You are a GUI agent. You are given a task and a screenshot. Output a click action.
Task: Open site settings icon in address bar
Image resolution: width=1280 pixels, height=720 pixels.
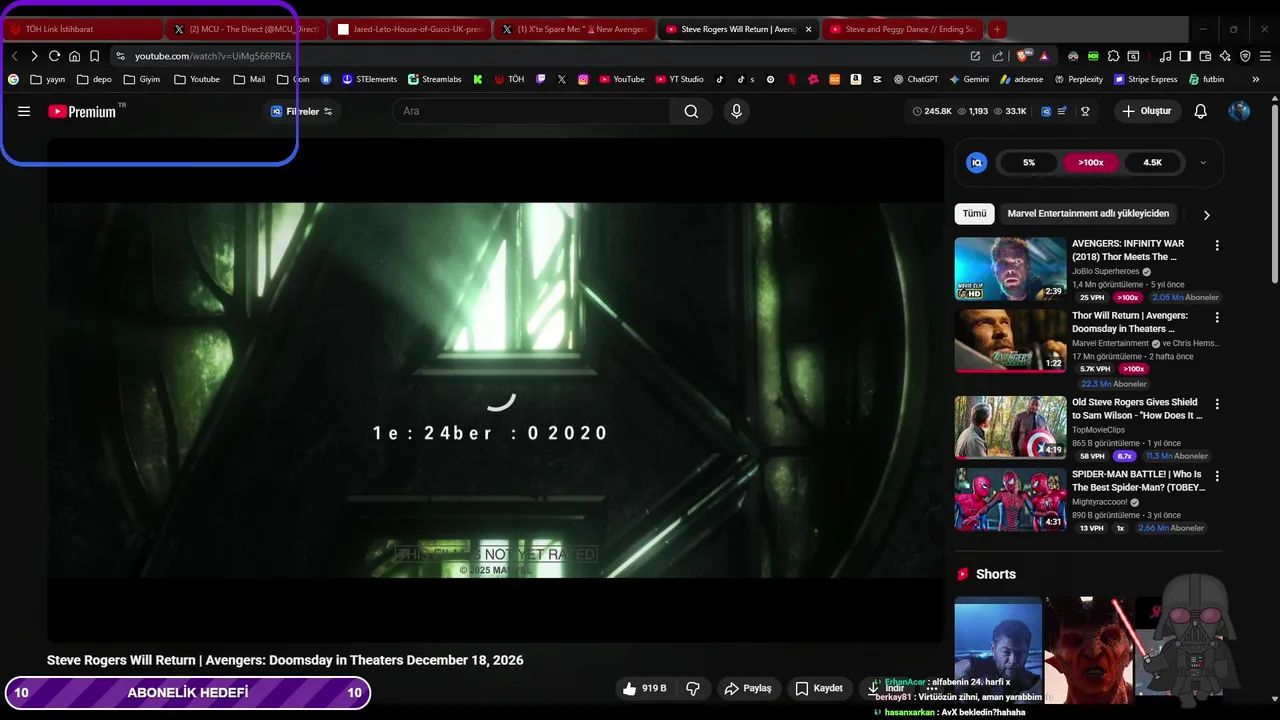point(120,56)
